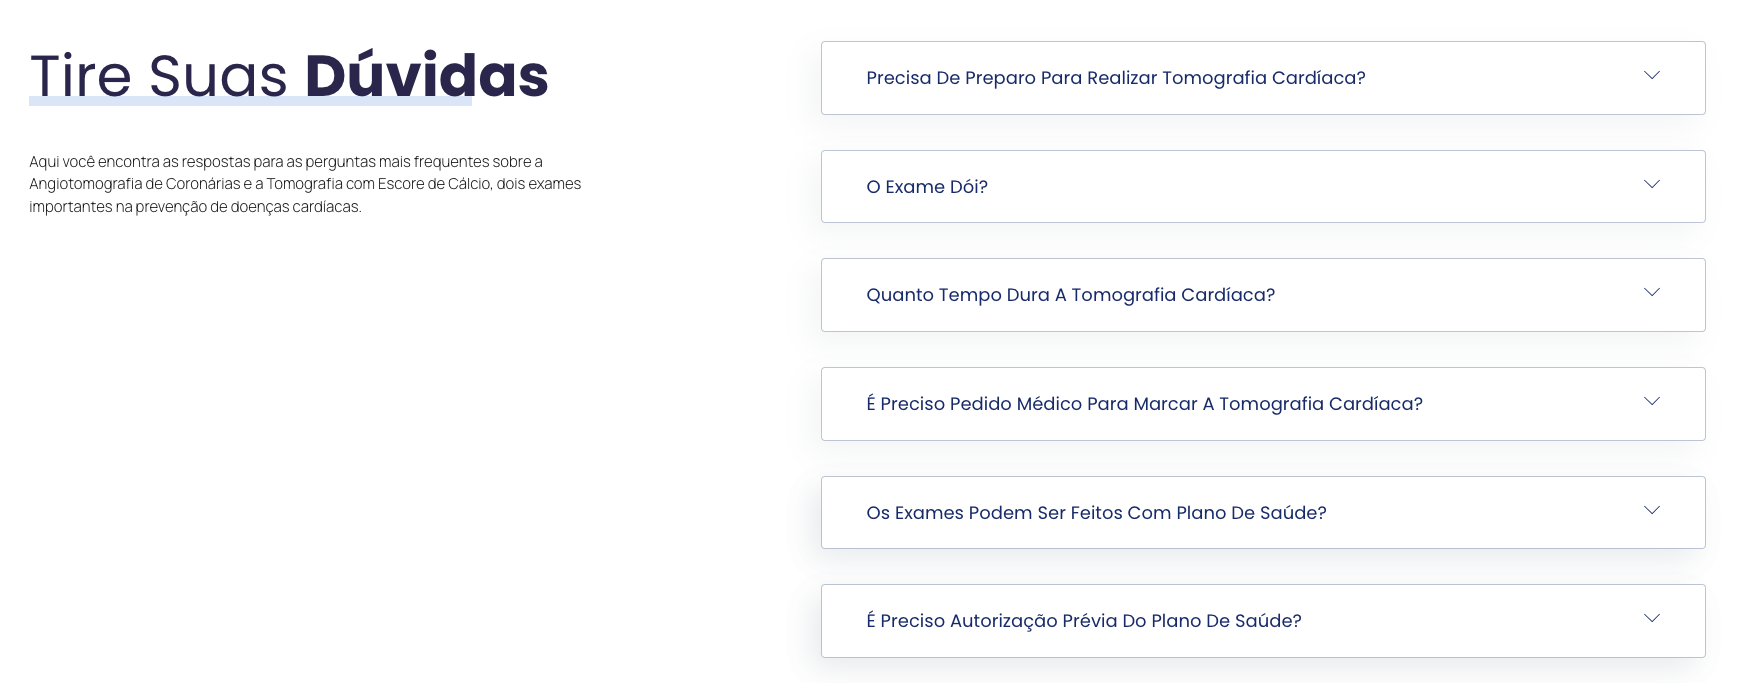
Task: Expand 'É Preciso Pedido Médico Para Marcar' question
Action: point(1144,404)
